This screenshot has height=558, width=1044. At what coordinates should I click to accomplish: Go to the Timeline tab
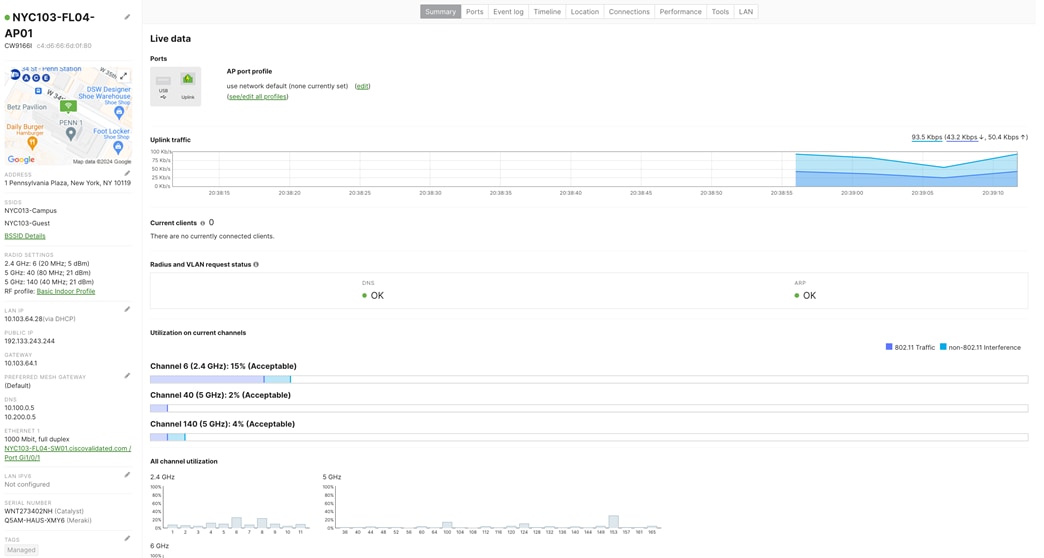pos(547,12)
